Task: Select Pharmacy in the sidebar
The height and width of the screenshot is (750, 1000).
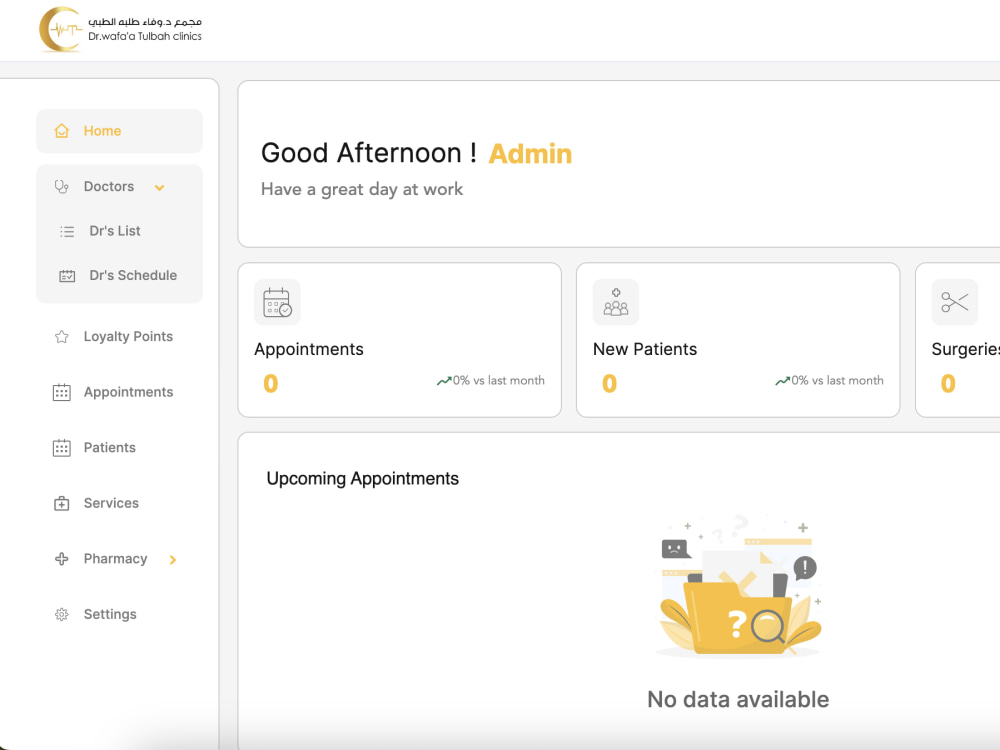Action: [x=115, y=559]
